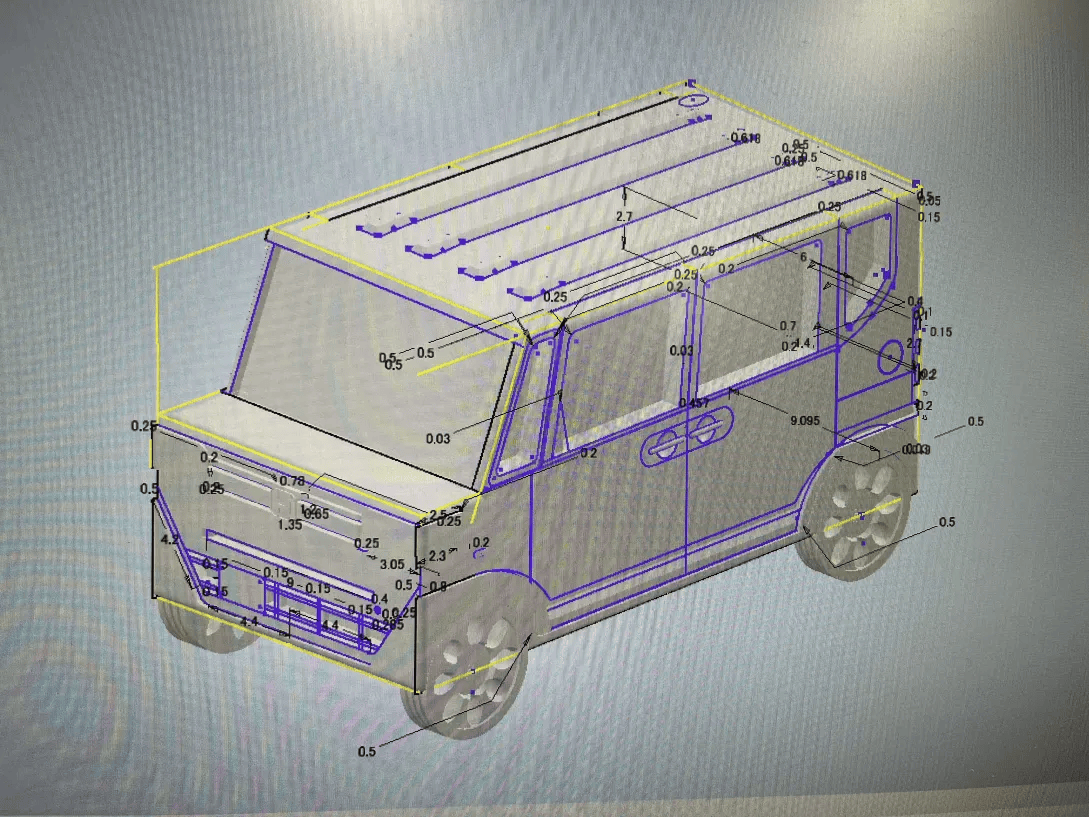Pick the 3.05 dimension on front bumper

point(392,565)
